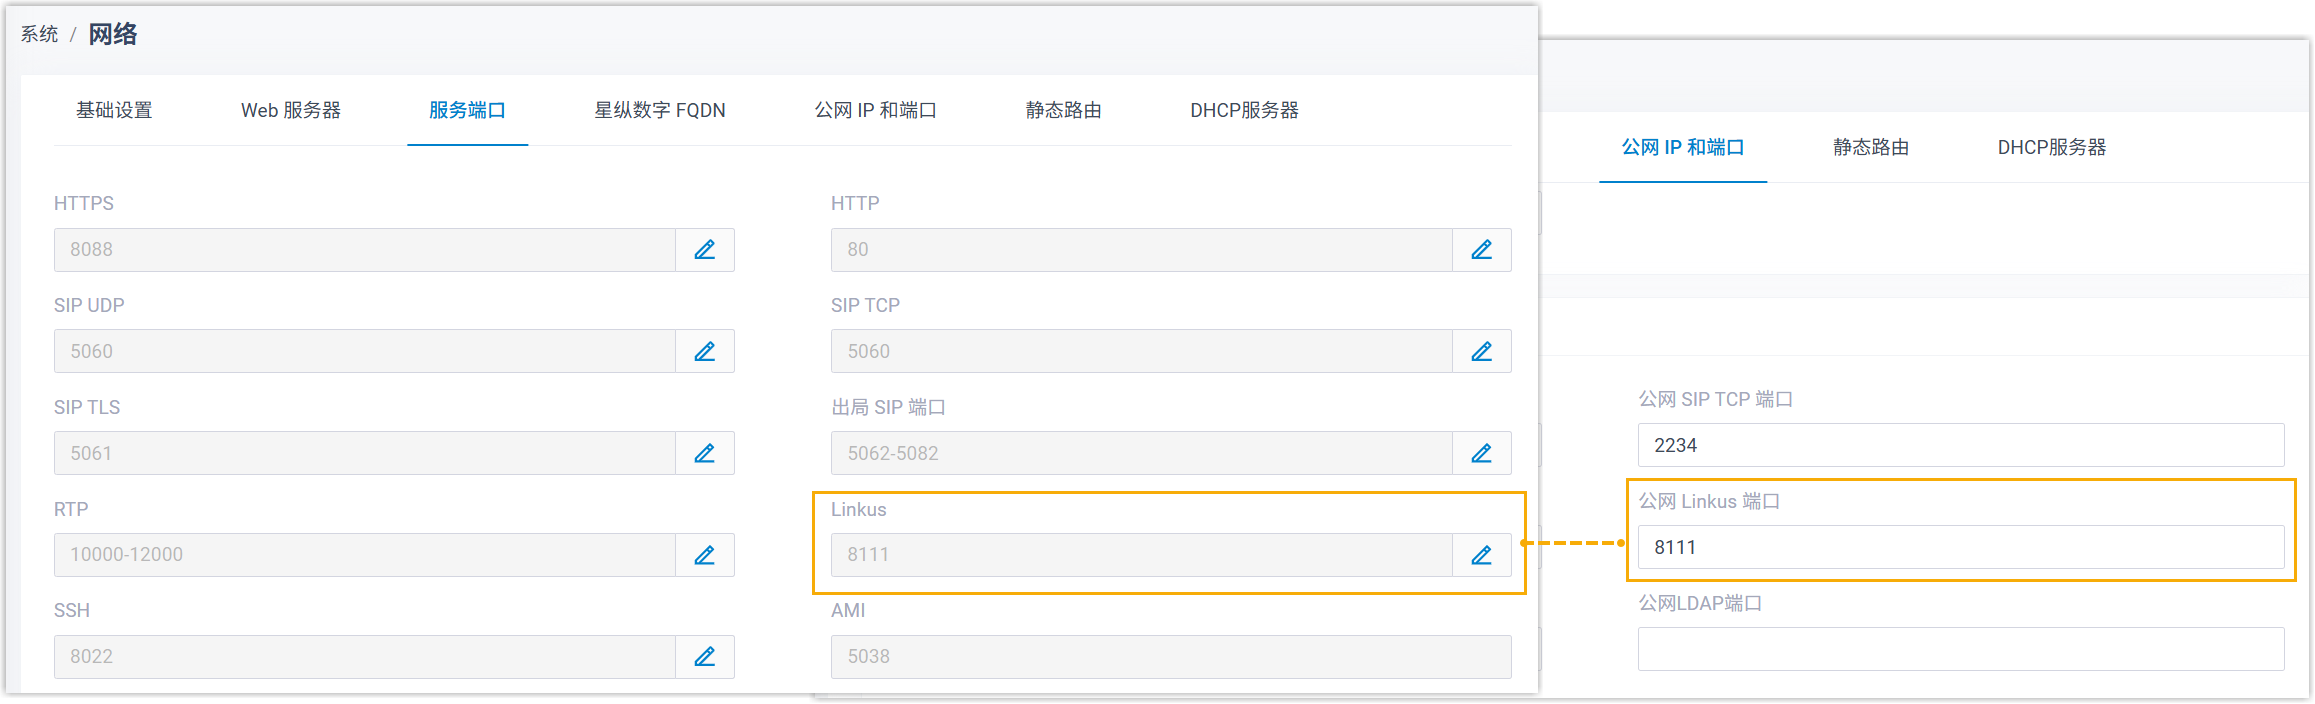Viewport: 2315px width, 704px height.
Task: Click the 系统 breadcrumb link
Action: click(40, 35)
